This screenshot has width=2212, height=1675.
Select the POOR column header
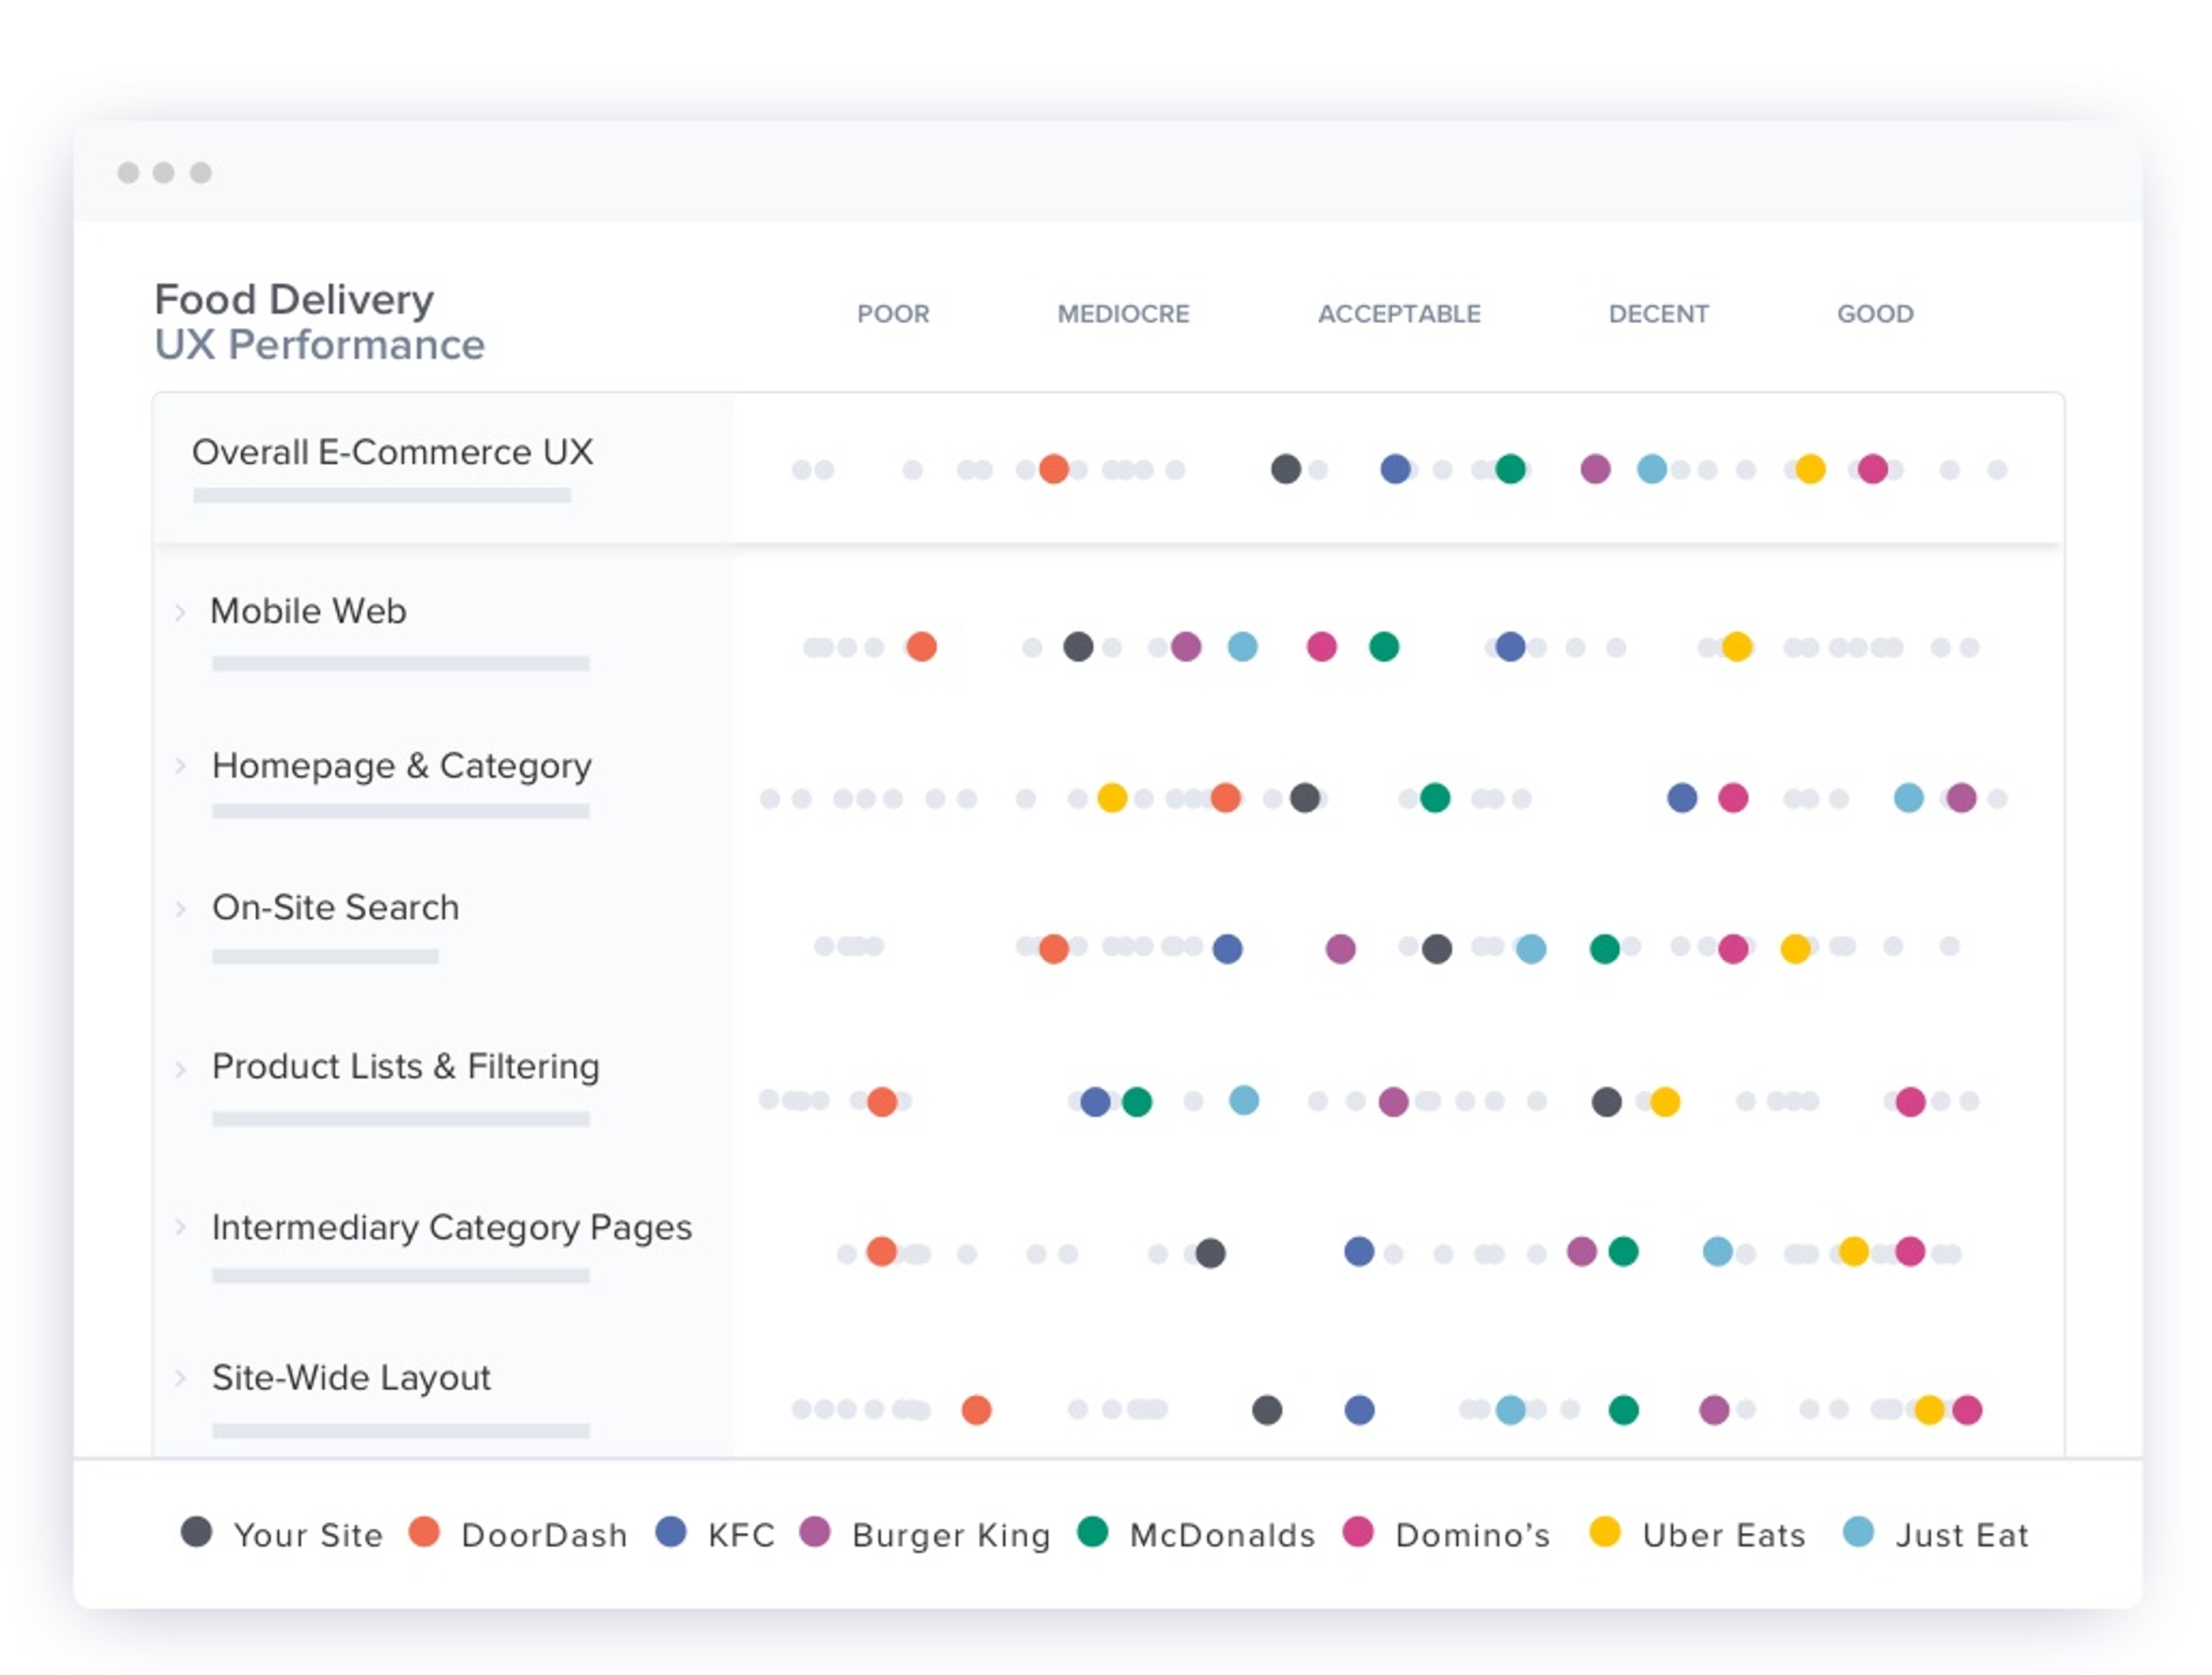pos(893,314)
